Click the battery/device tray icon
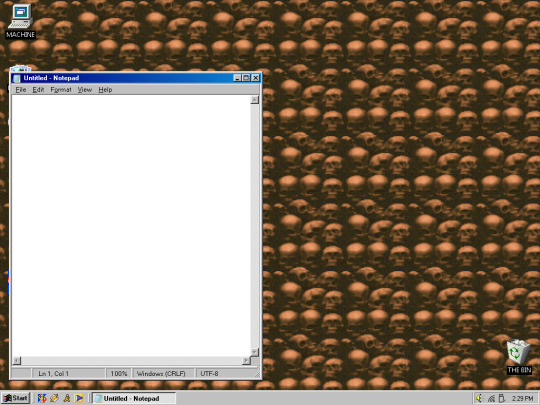The width and height of the screenshot is (540, 405). point(502,398)
